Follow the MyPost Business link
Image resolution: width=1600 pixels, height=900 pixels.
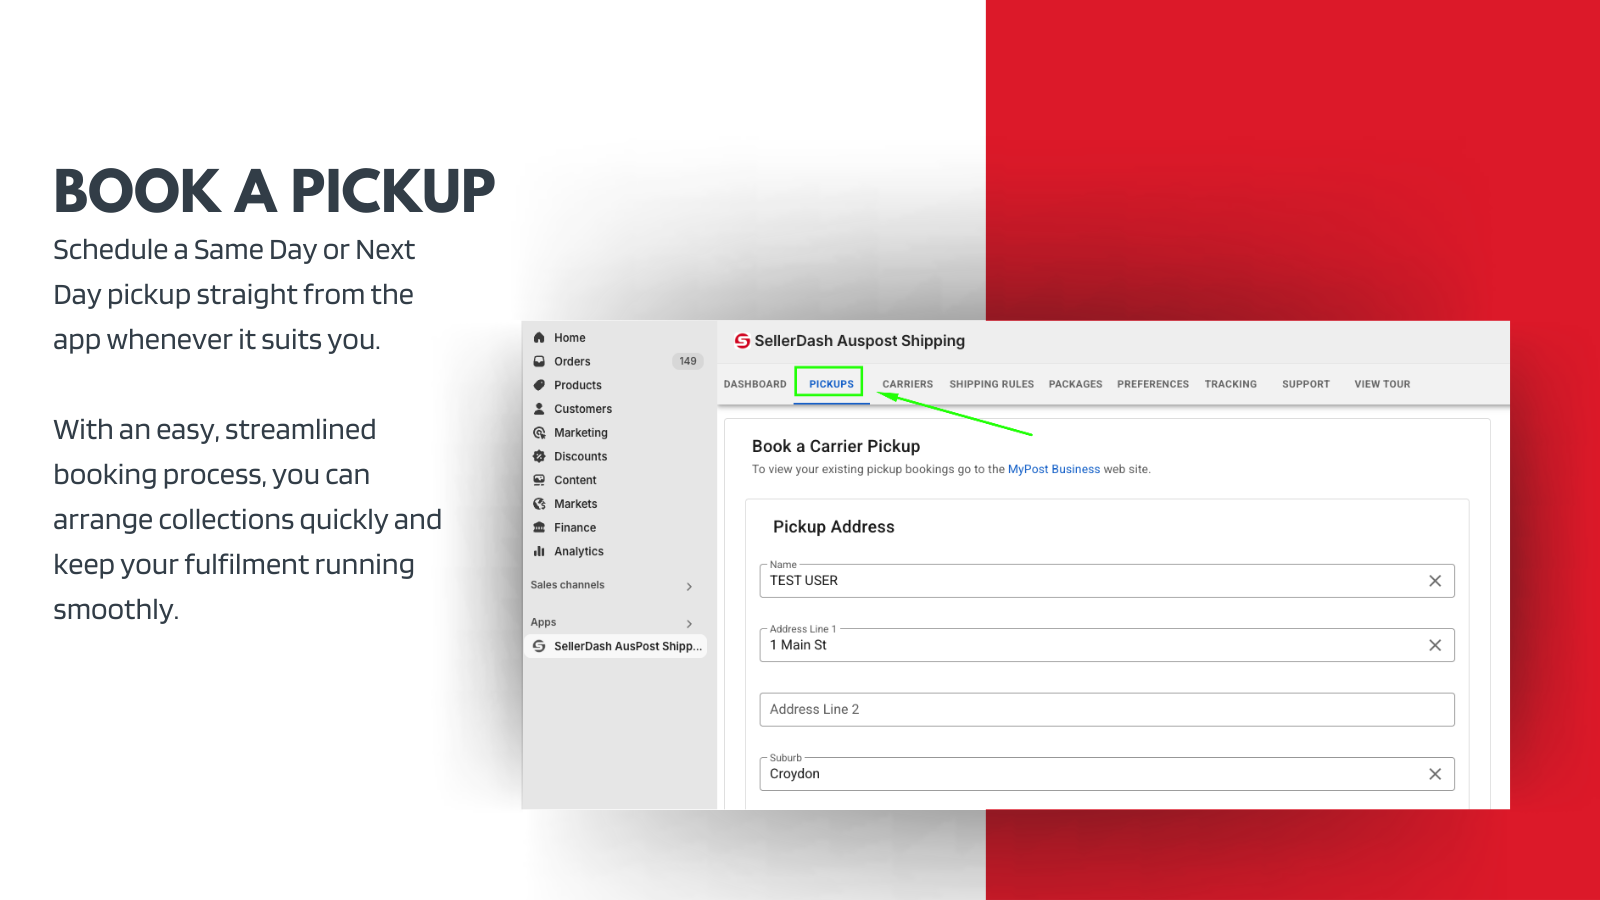point(1054,469)
